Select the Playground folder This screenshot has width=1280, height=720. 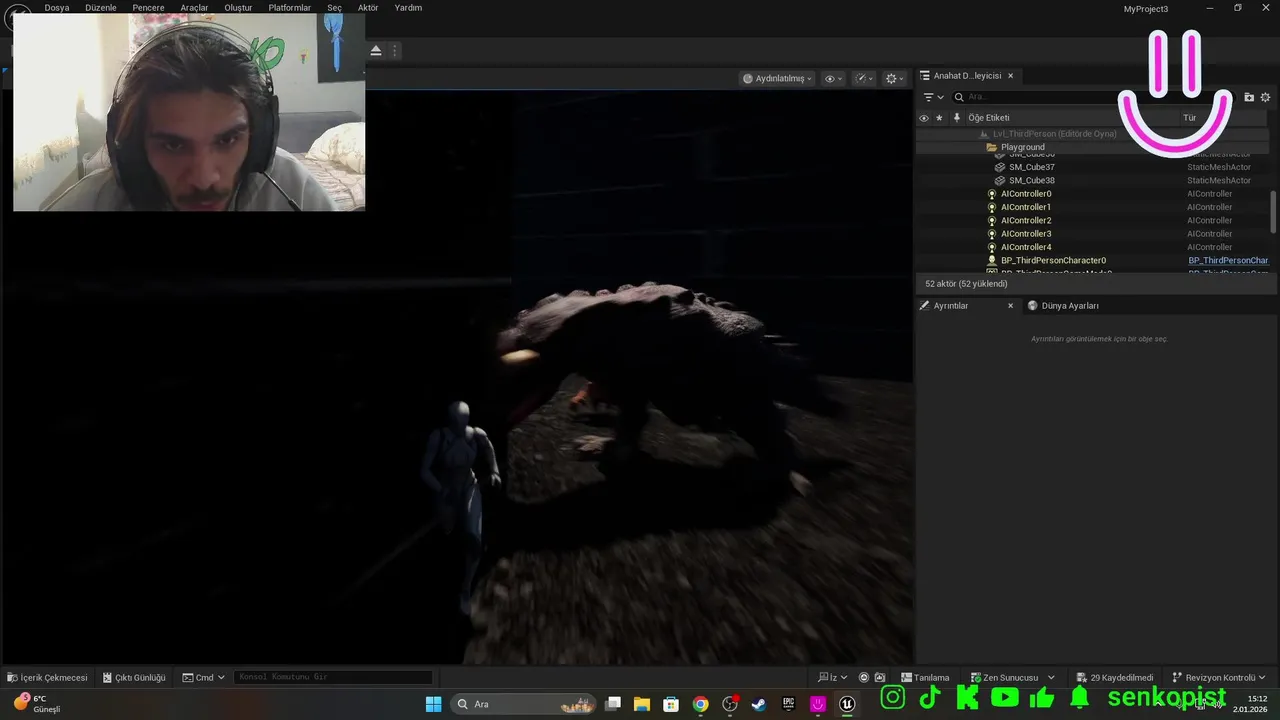pyautogui.click(x=1022, y=147)
